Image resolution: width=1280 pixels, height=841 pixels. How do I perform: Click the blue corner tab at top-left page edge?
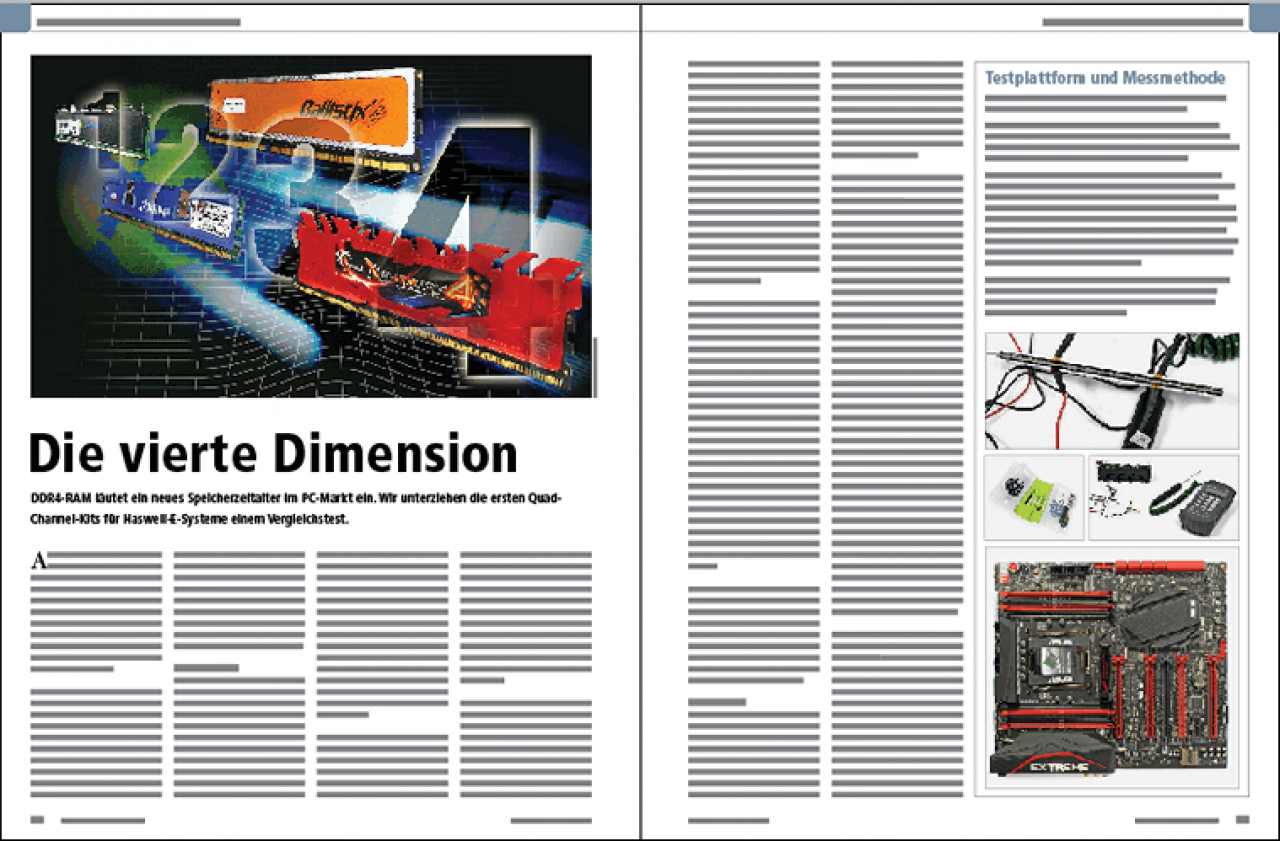15,18
